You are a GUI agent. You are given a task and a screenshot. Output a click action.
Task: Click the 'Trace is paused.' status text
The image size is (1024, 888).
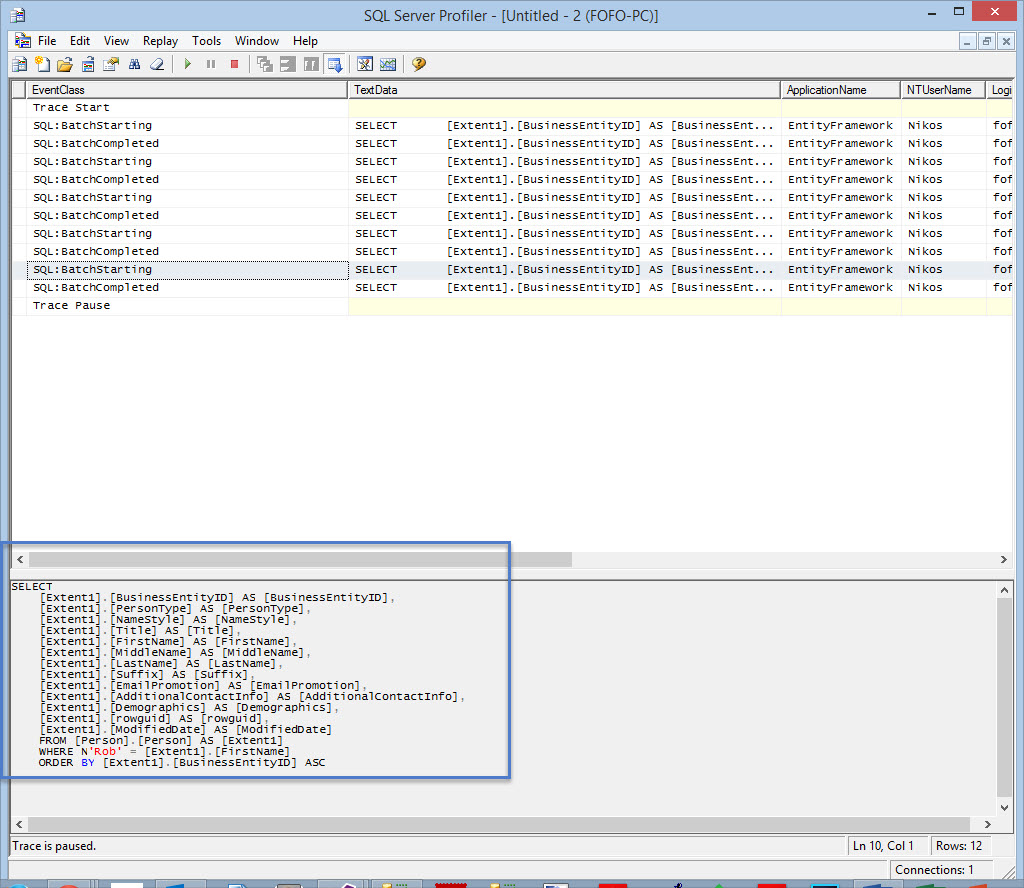(x=54, y=846)
